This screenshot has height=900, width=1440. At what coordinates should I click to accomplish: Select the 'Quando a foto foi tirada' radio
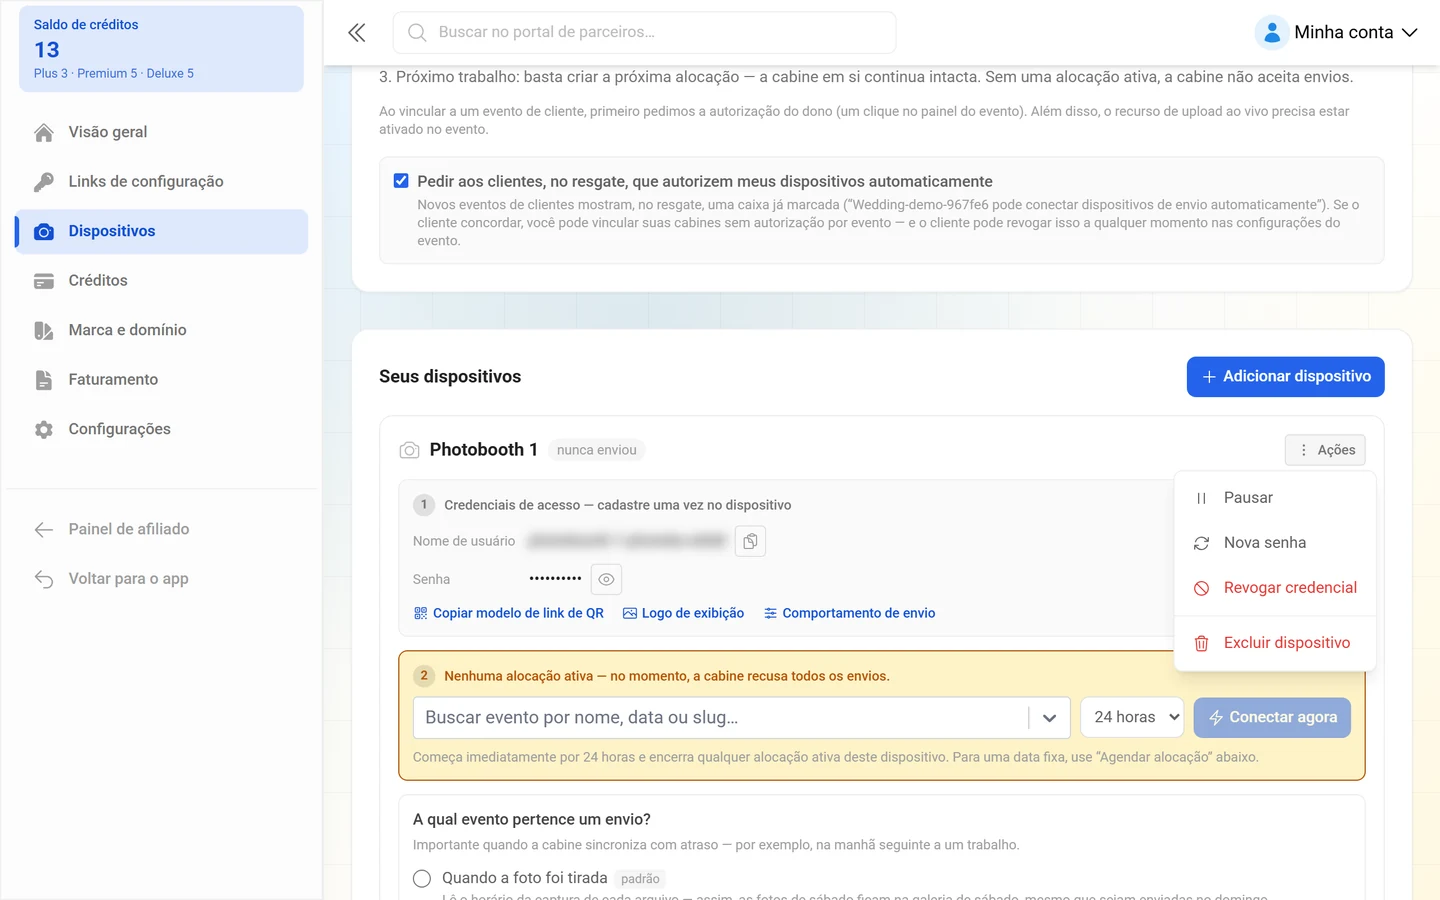pos(422,878)
